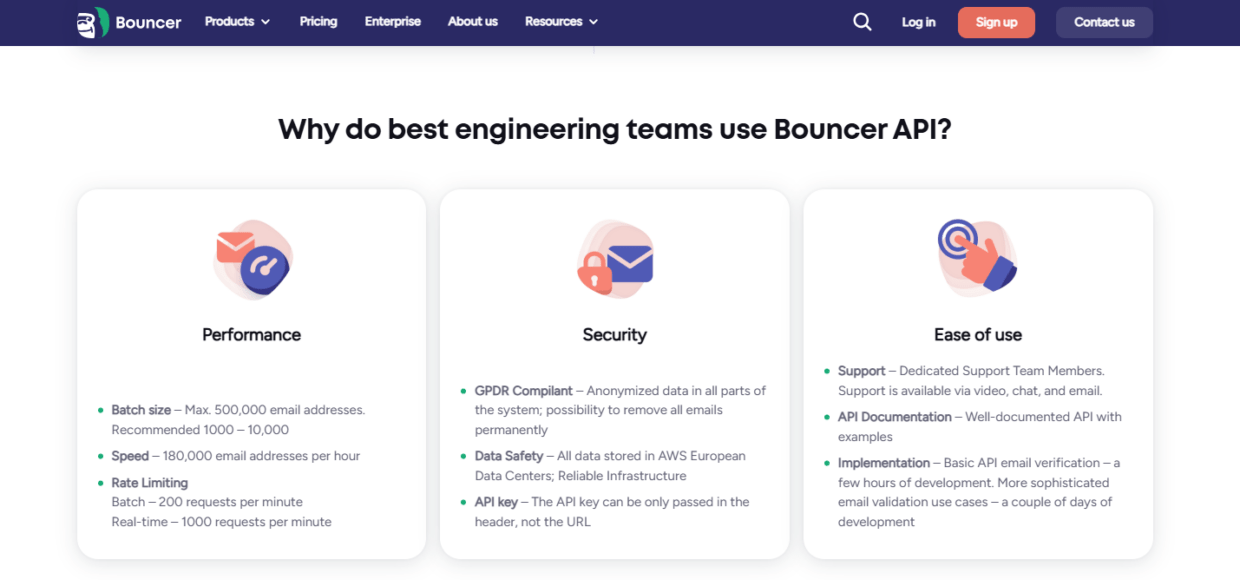Click the GPDR Compliant bullet text
Viewport: 1240px width, 580px height.
(x=523, y=391)
